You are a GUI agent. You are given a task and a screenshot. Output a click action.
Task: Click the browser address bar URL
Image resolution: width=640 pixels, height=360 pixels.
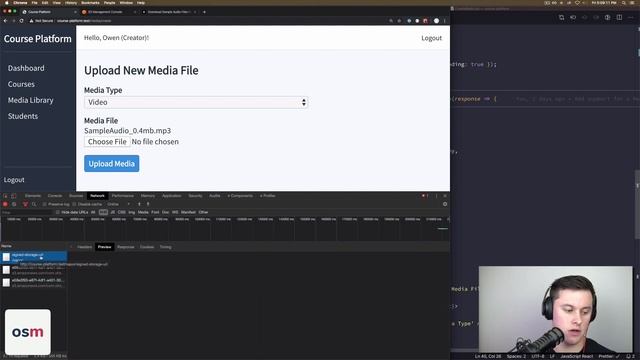point(84,20)
